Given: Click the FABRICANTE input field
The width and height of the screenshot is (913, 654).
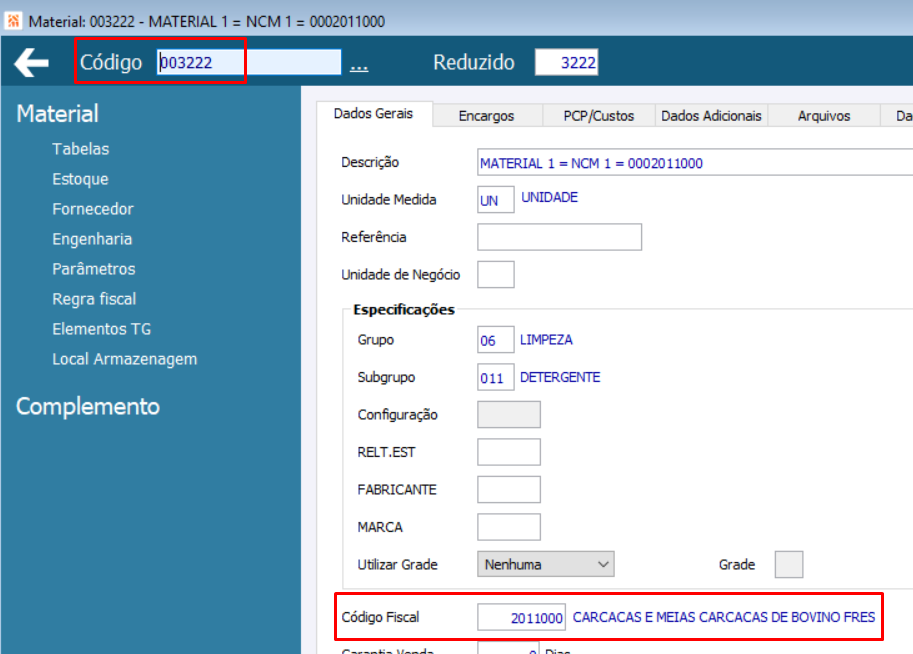Looking at the screenshot, I should [x=509, y=489].
